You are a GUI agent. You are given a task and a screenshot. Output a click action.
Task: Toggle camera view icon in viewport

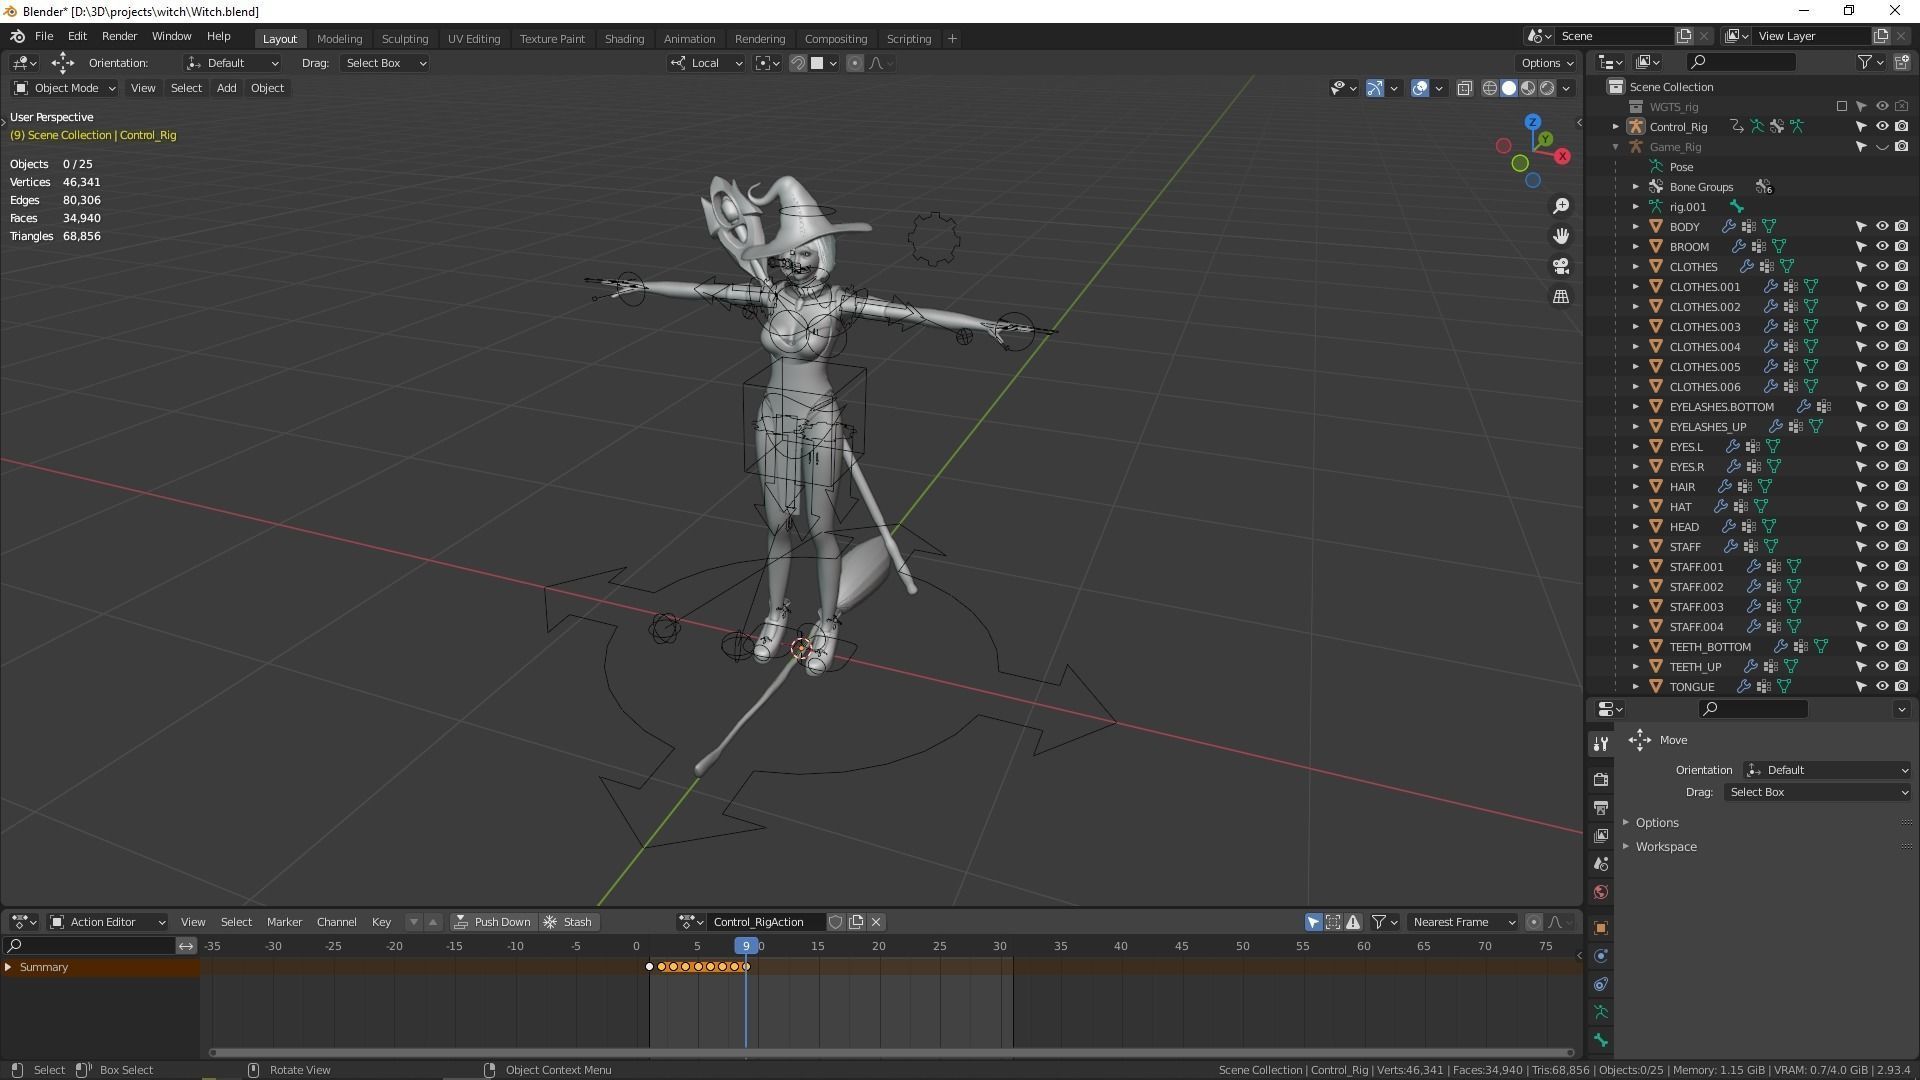coord(1561,266)
